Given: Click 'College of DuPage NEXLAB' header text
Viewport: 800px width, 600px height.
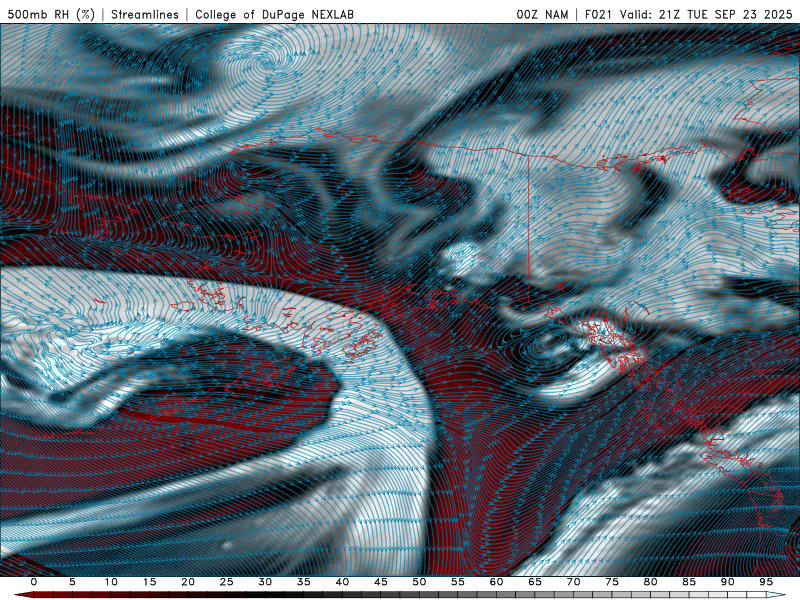Looking at the screenshot, I should [274, 15].
